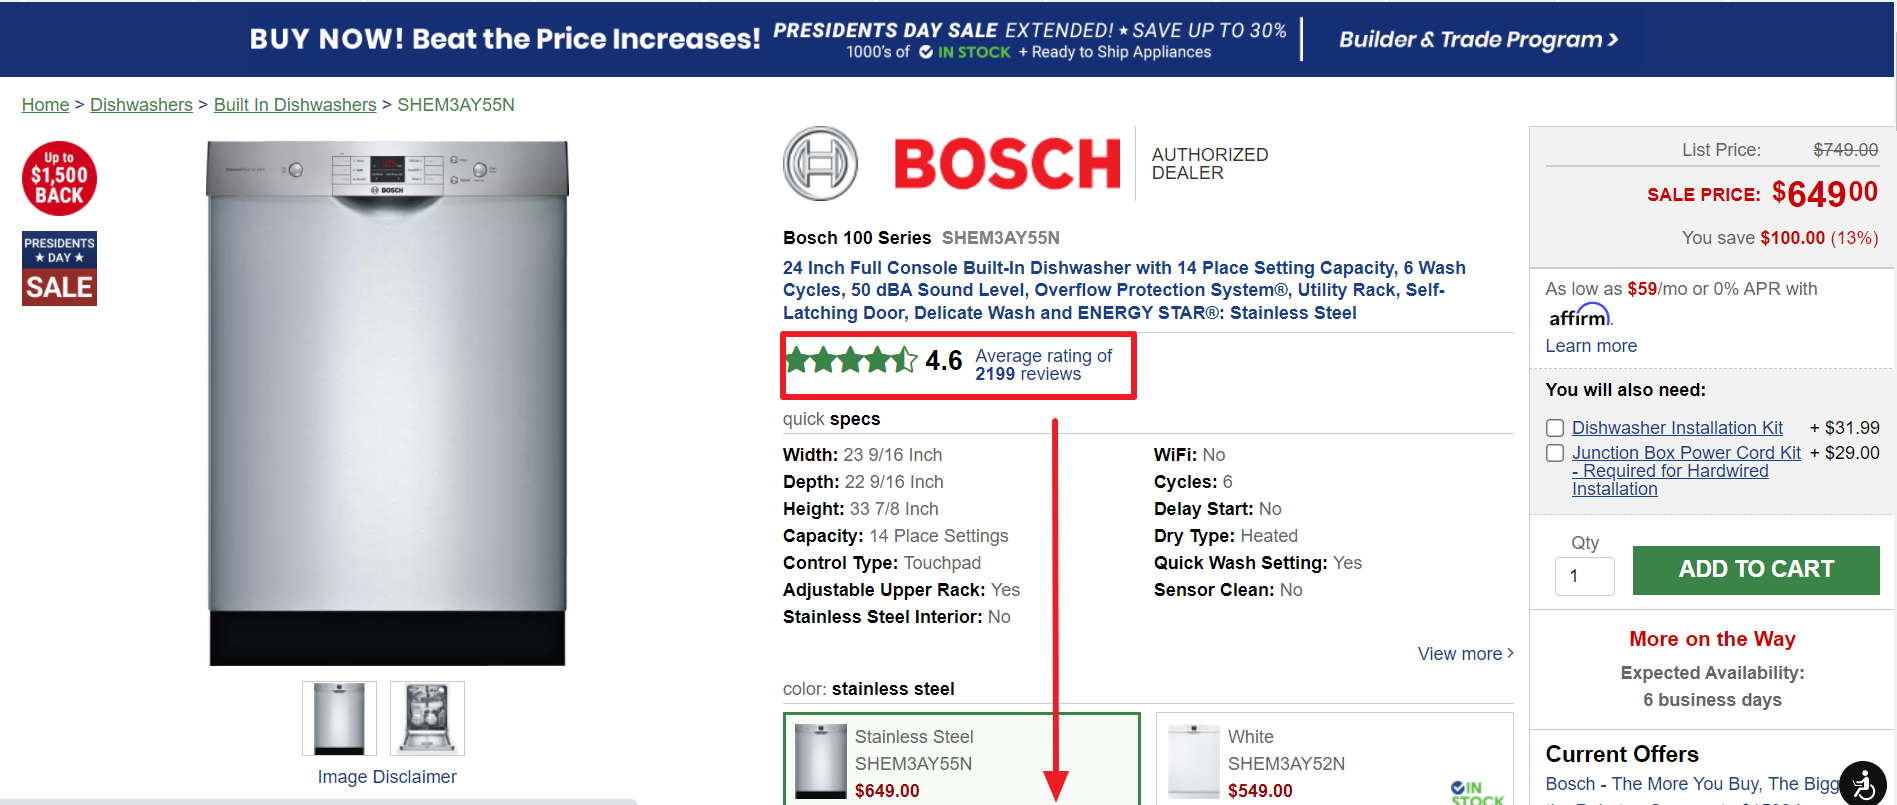Click the Affirm logo

(1579, 317)
